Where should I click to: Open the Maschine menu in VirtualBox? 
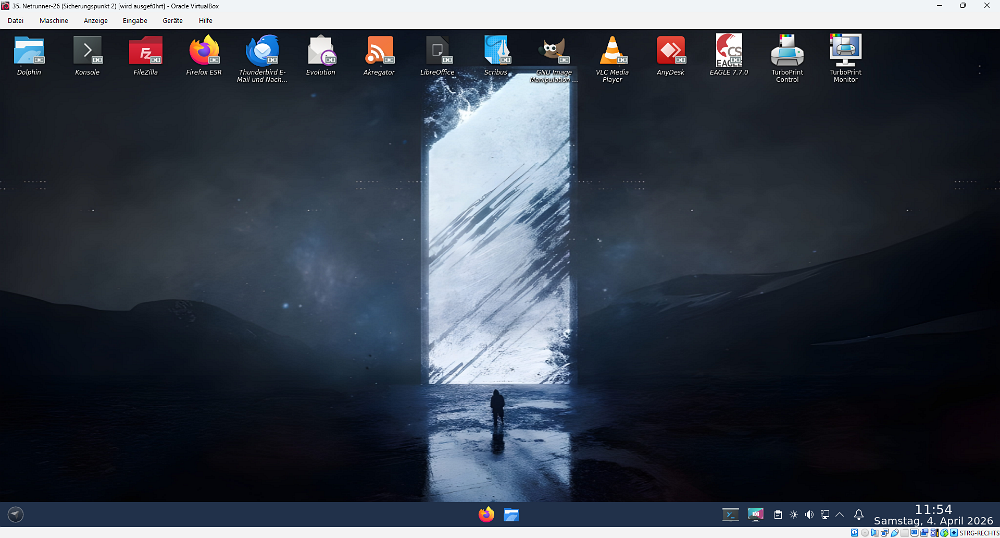[x=53, y=20]
